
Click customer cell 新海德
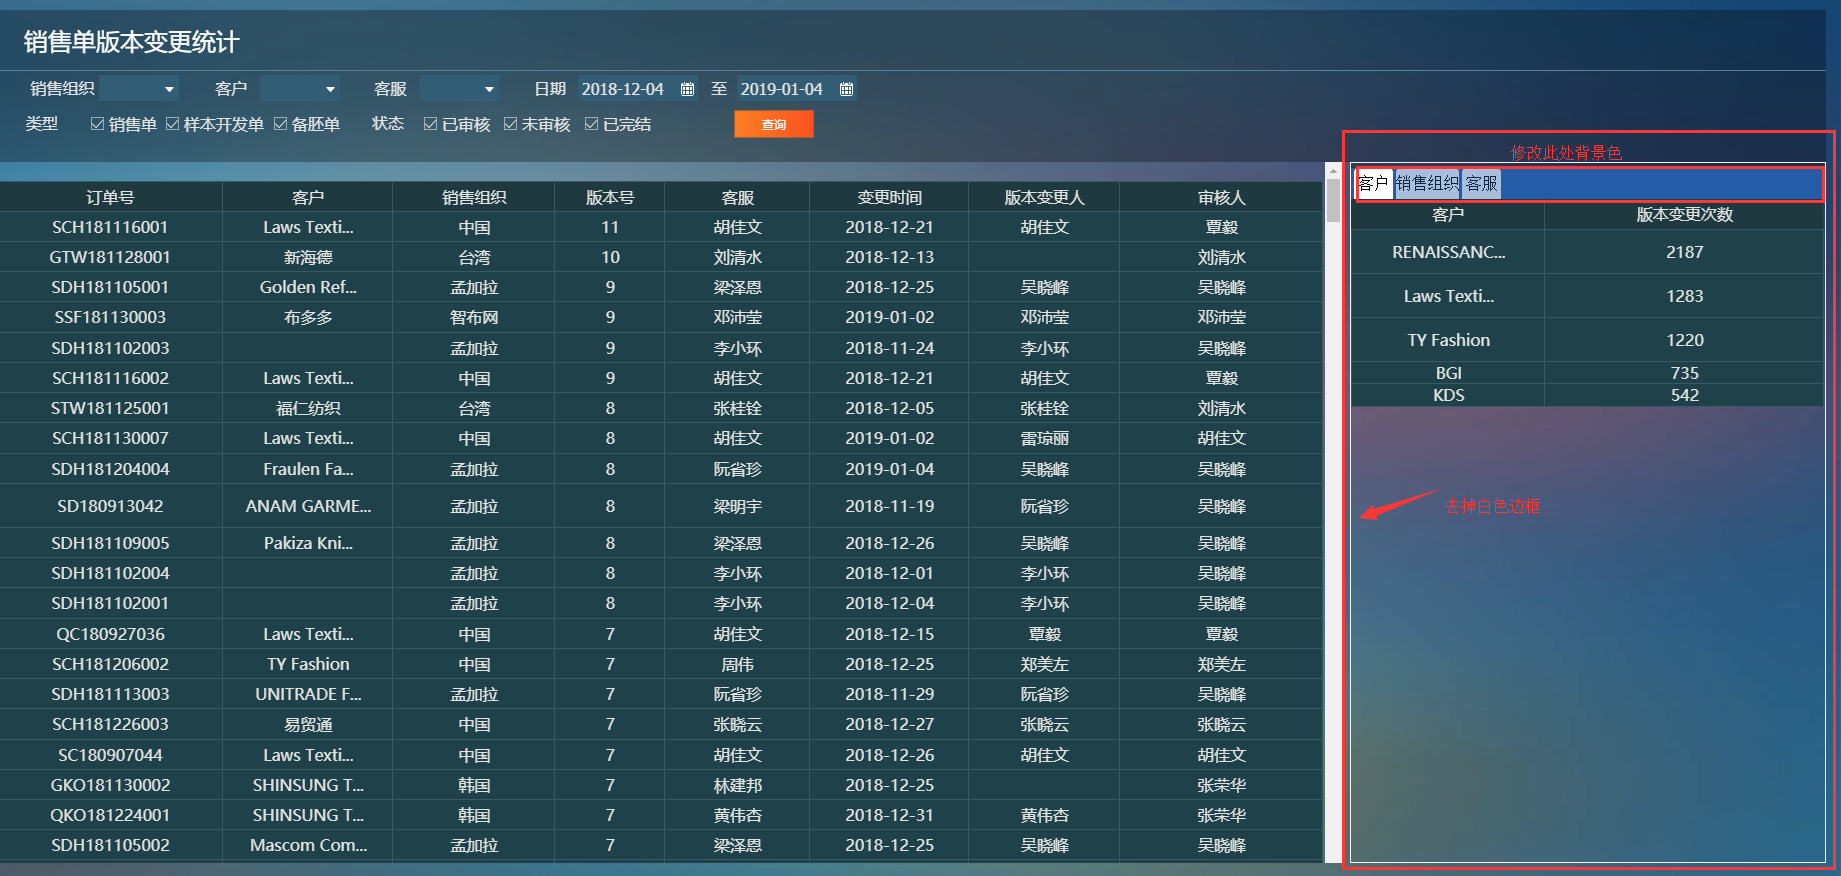[x=308, y=257]
